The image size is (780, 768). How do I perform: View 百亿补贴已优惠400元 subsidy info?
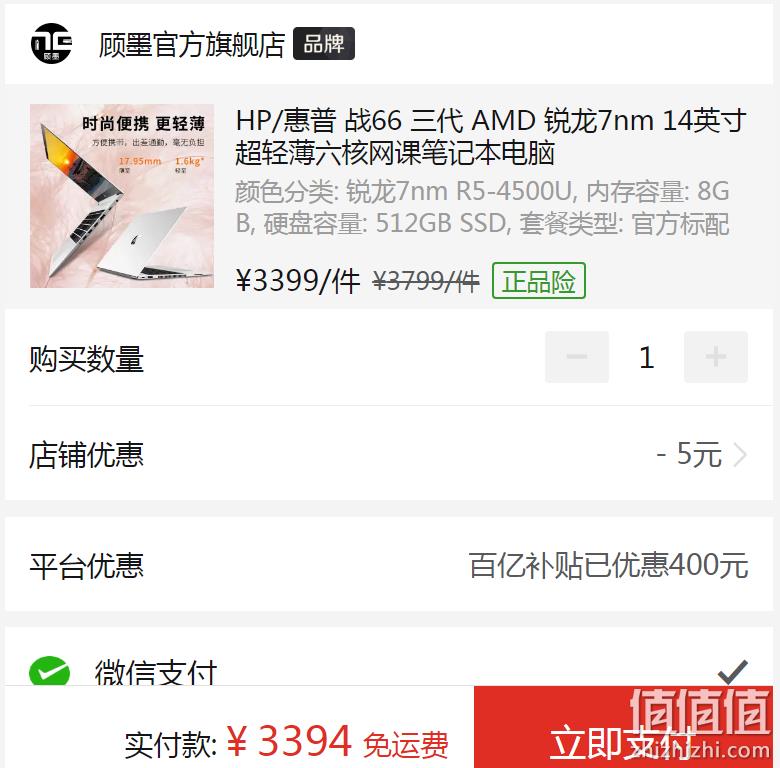(x=608, y=565)
